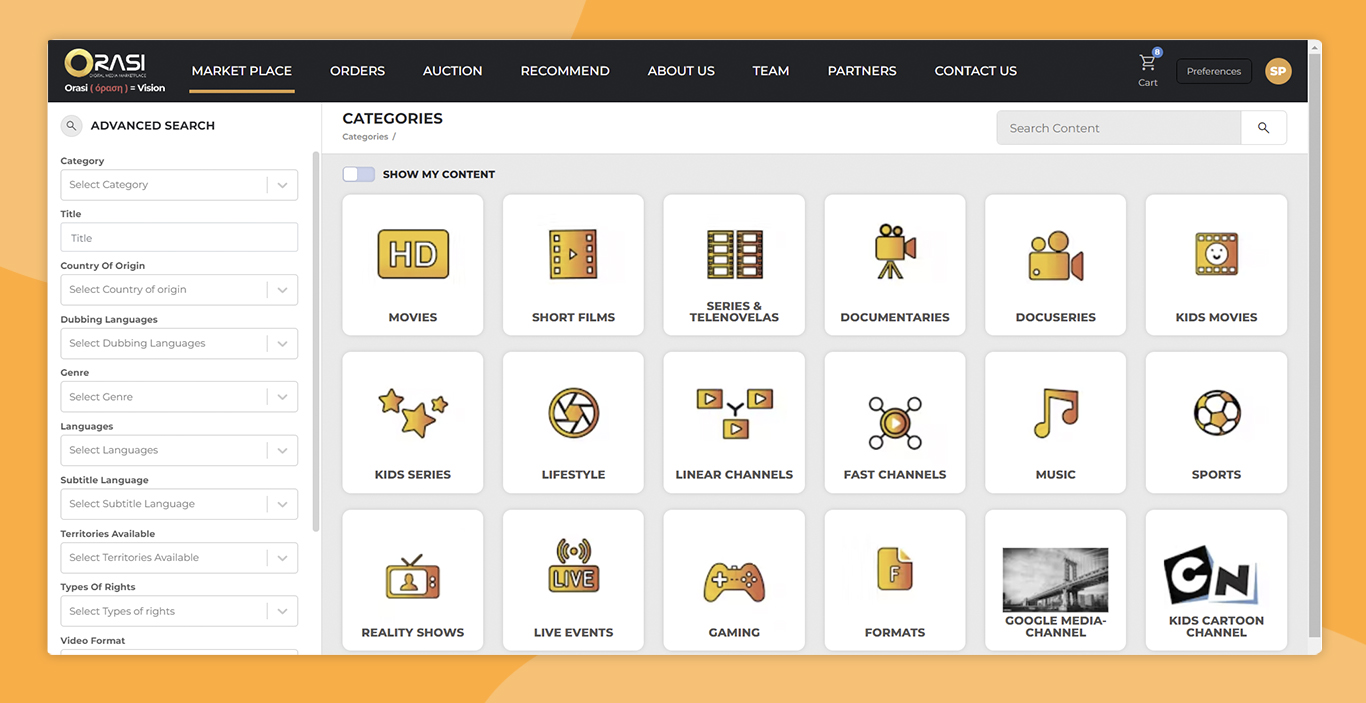Open the Subtitle Language dropdown
Screen dimensions: 1366x703
click(x=179, y=504)
